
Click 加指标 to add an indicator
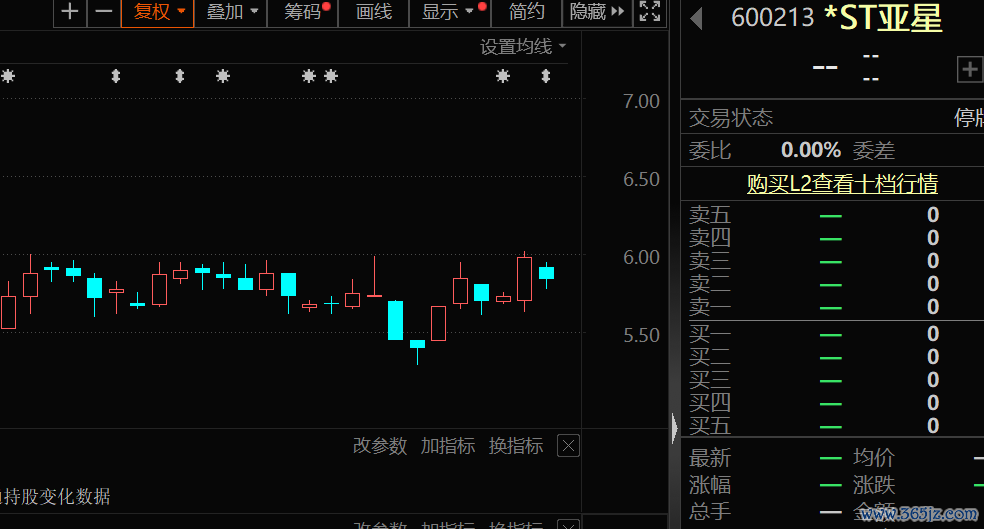tap(448, 446)
